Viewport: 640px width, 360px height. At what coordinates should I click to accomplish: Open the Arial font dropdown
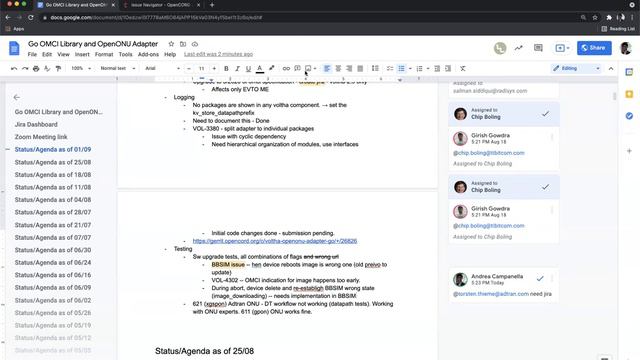pyautogui.click(x=162, y=69)
